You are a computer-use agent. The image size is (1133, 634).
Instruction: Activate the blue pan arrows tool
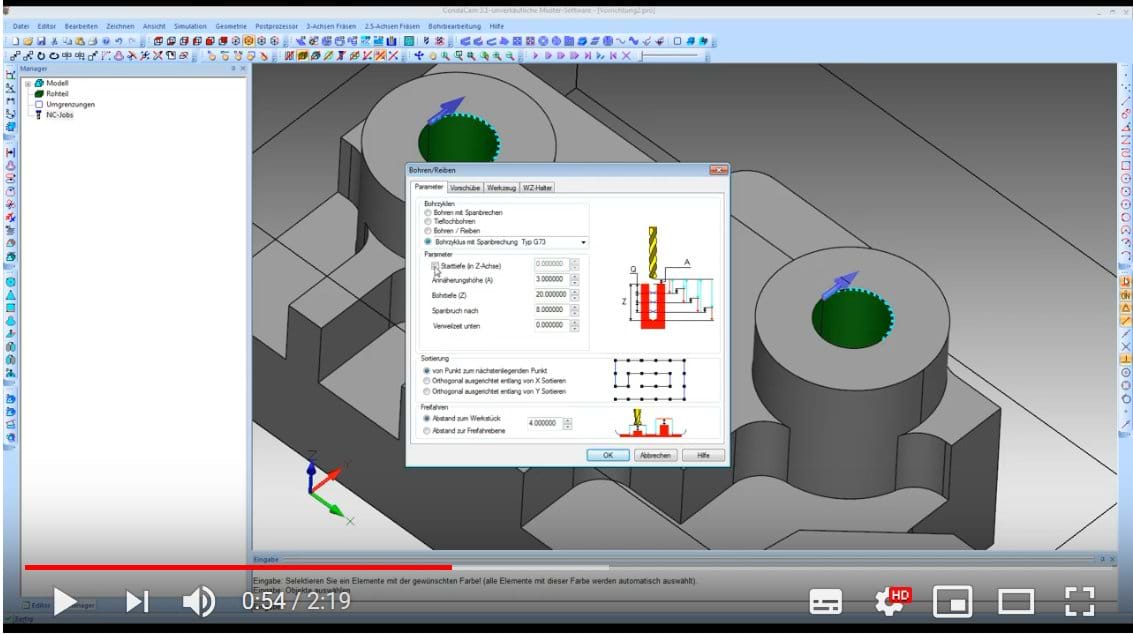coord(418,55)
